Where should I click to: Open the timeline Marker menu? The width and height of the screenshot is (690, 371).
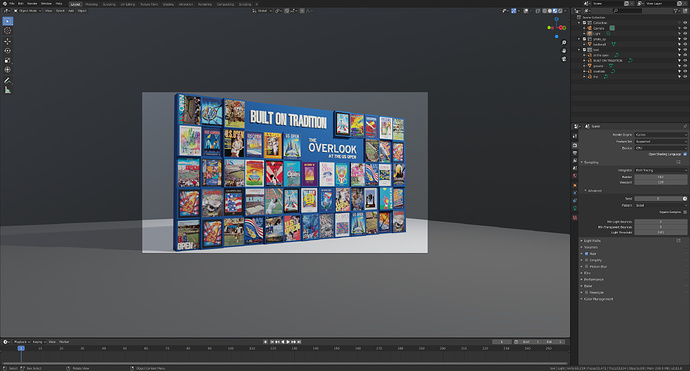pos(64,342)
